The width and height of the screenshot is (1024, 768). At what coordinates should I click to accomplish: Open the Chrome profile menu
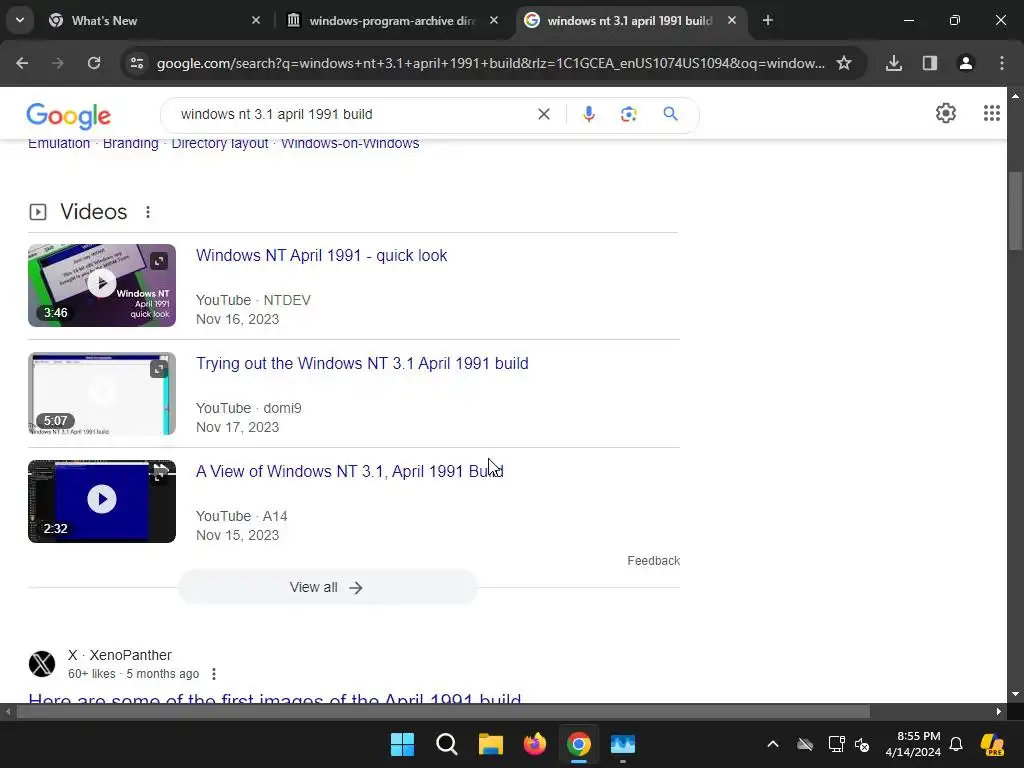tap(966, 63)
